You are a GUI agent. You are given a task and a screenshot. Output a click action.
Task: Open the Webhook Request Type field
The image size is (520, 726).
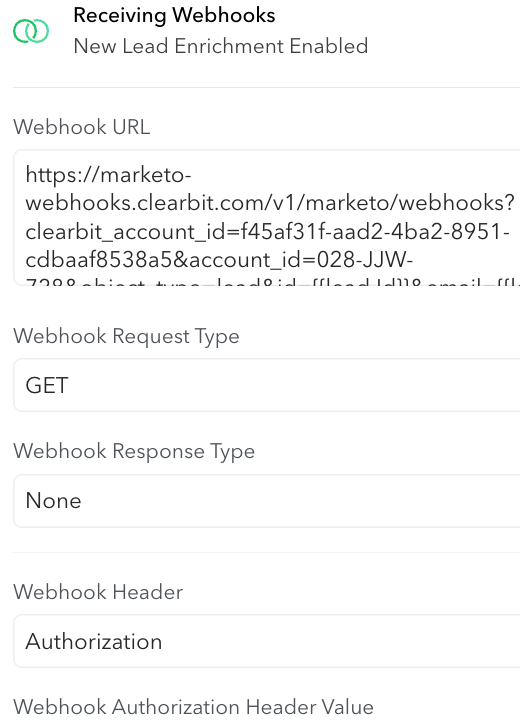[266, 385]
